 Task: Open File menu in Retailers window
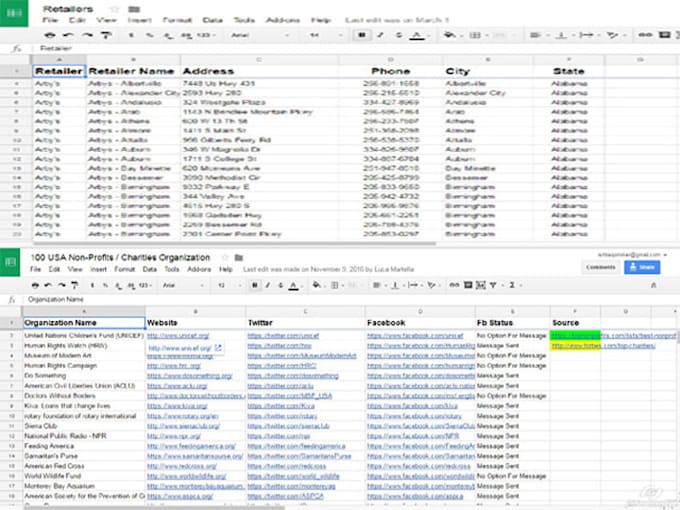50,20
